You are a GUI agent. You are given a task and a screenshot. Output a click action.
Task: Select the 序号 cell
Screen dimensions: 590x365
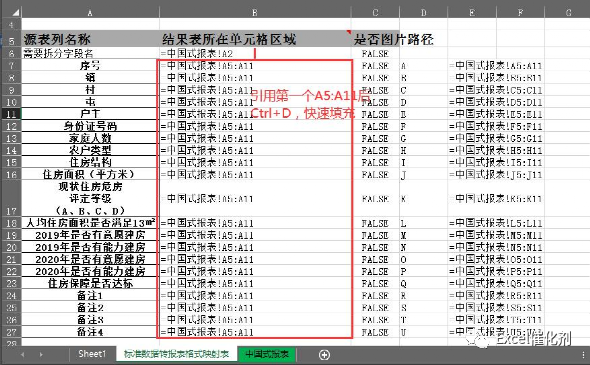point(90,65)
